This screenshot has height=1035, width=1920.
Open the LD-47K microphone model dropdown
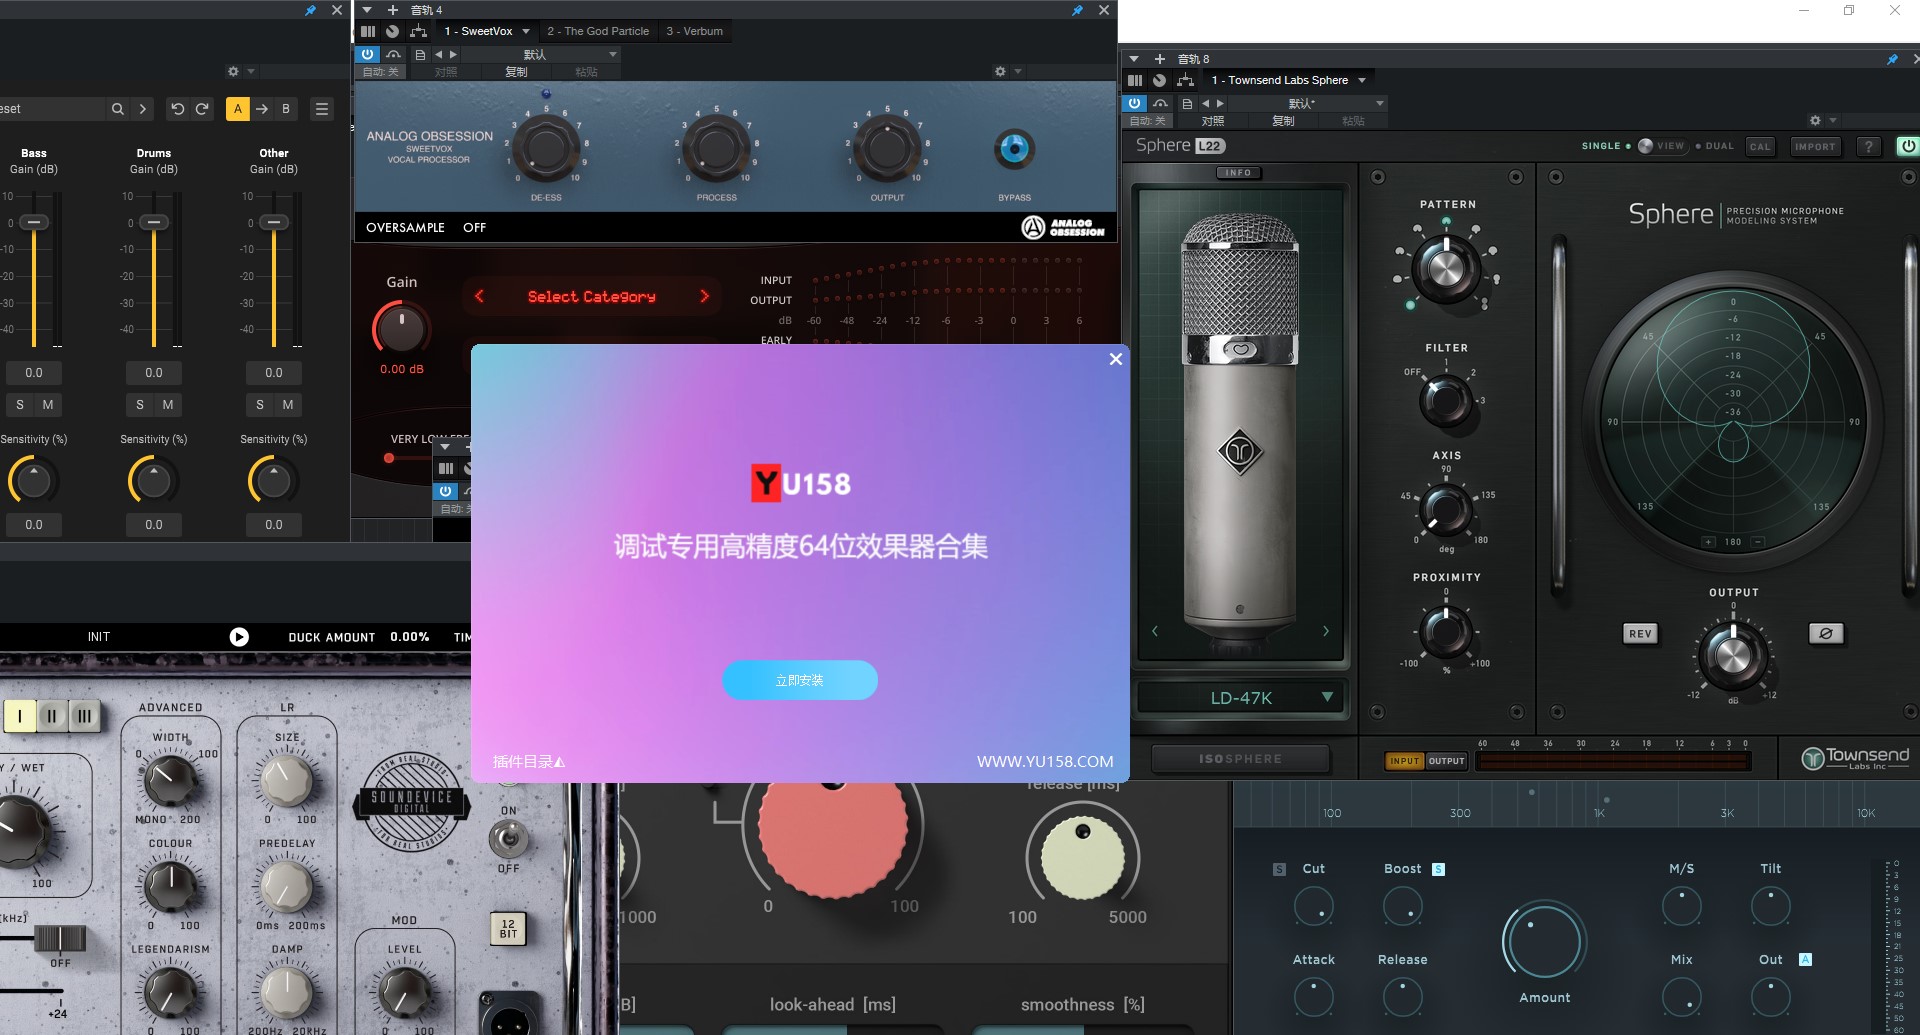point(1240,698)
